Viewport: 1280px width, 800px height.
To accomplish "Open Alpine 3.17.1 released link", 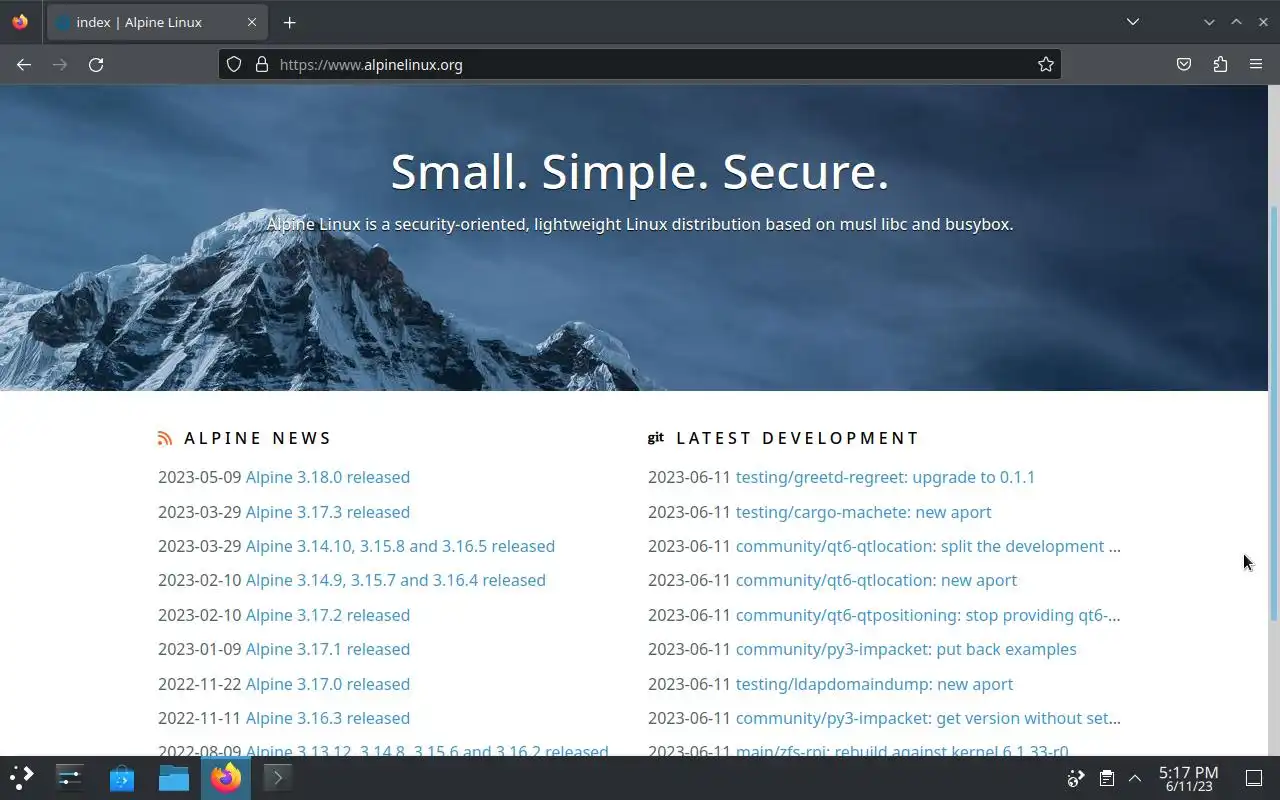I will [328, 649].
